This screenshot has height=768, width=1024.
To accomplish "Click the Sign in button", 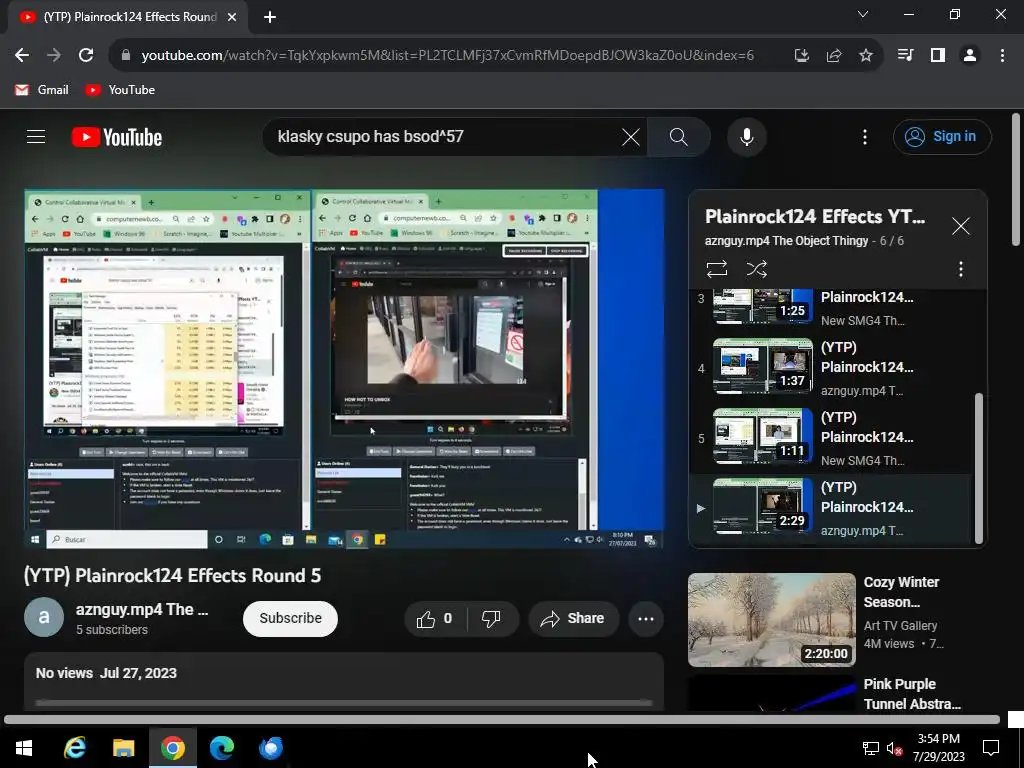I will click(x=942, y=136).
